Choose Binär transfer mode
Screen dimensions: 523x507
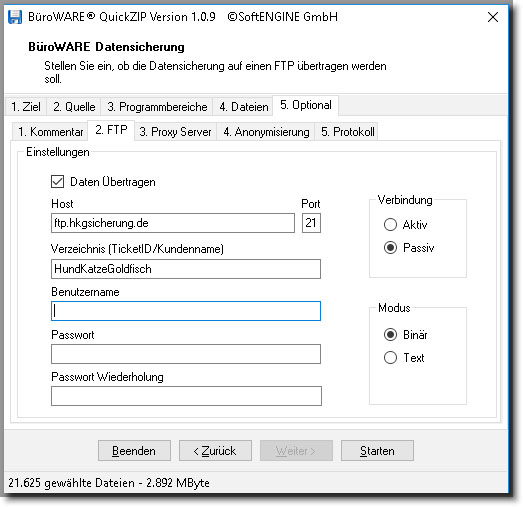pos(390,335)
